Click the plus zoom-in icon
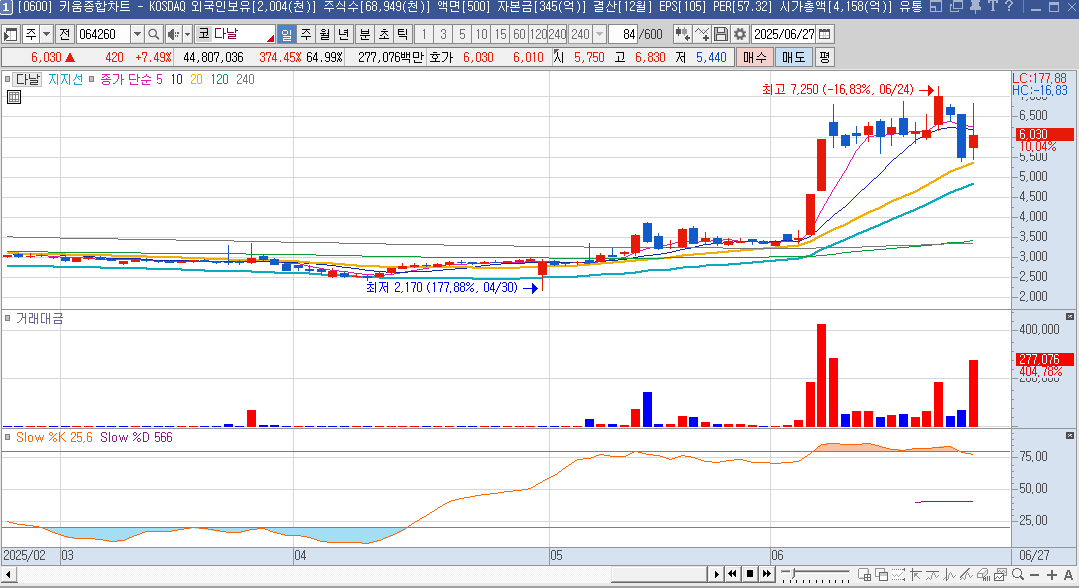This screenshot has width=1079, height=588. [x=1051, y=575]
